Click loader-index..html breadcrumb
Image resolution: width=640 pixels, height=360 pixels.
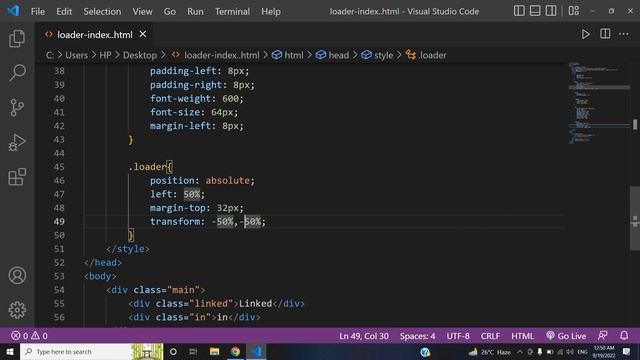point(216,55)
